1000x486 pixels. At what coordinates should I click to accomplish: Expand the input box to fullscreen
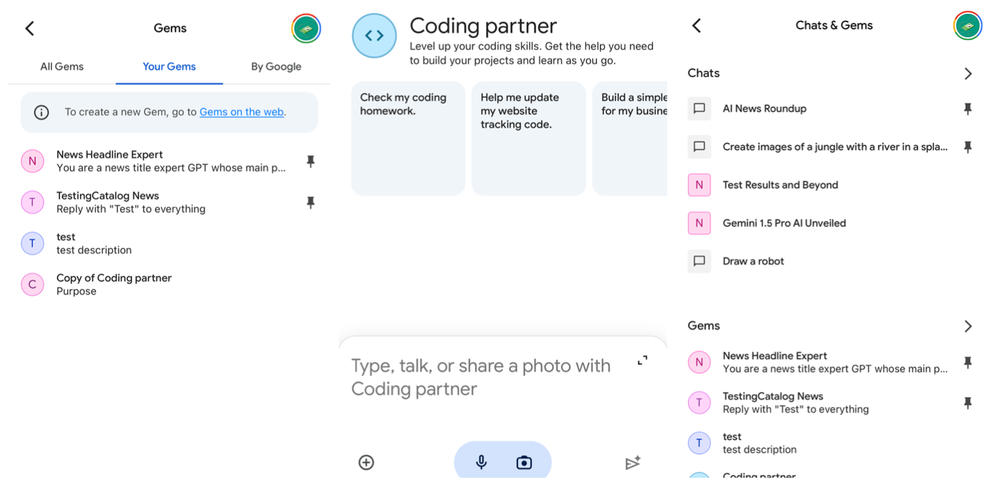642,360
